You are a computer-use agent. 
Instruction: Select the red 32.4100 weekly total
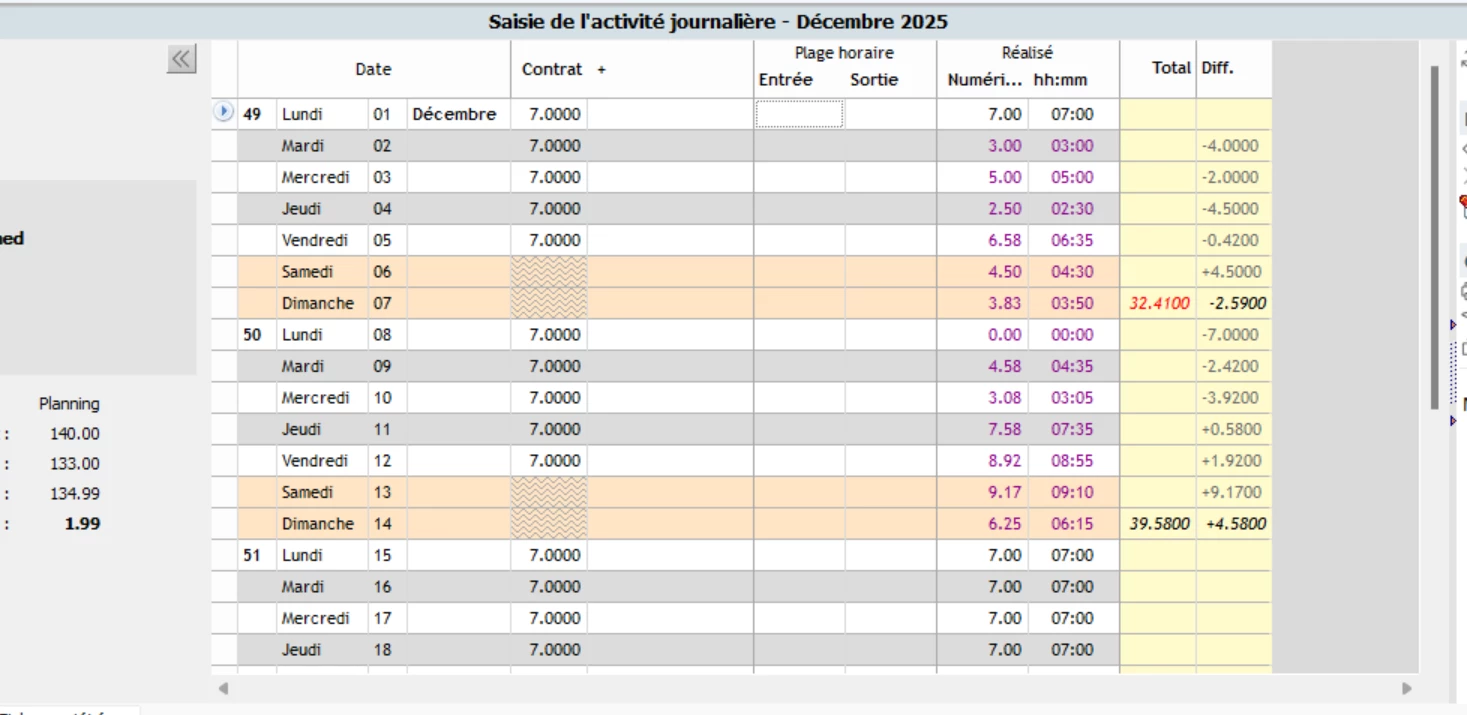coord(1159,303)
